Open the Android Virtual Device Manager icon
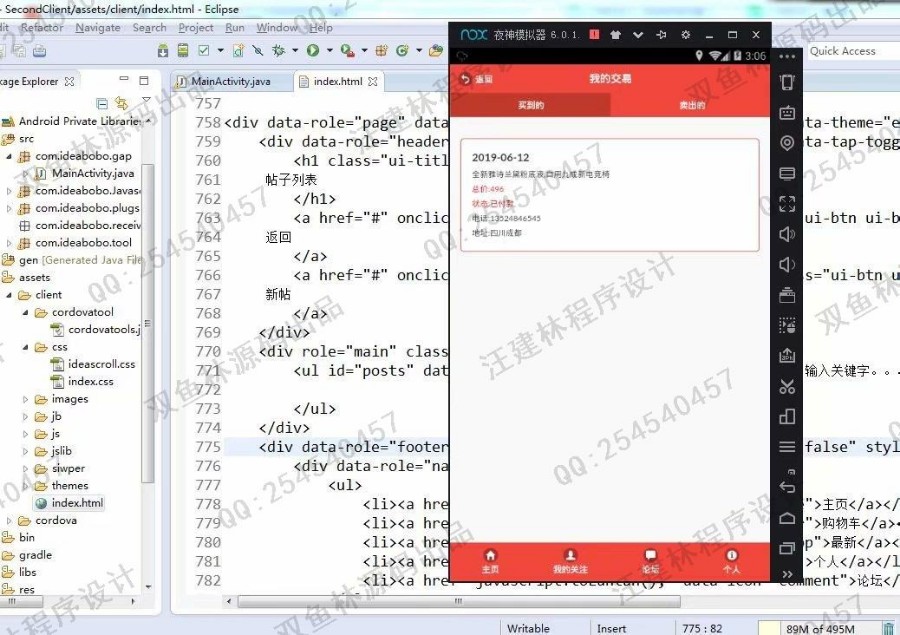The height and width of the screenshot is (635, 900). click(x=183, y=51)
